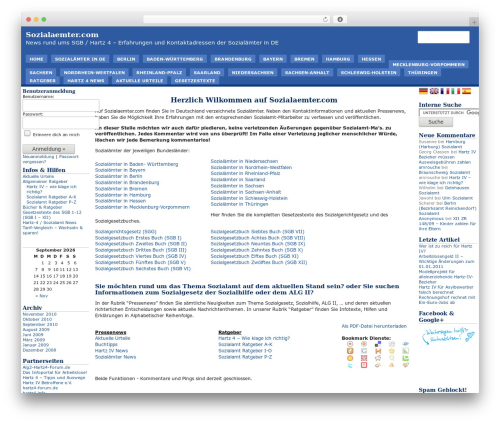Share via the Twitter bird bookmark icon

tap(350, 365)
